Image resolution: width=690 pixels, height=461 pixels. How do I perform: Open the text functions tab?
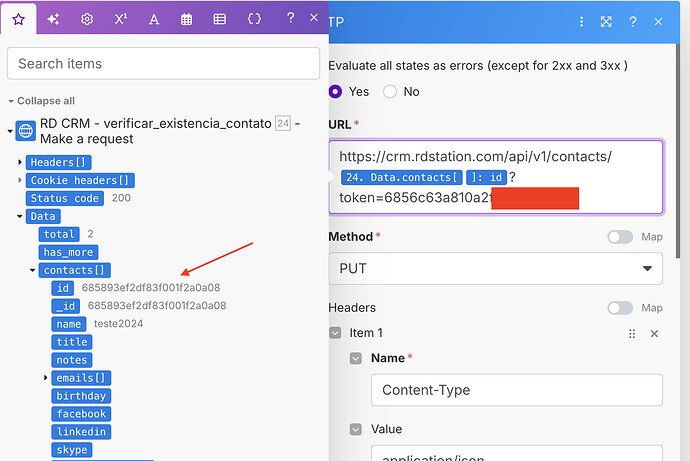coord(154,19)
